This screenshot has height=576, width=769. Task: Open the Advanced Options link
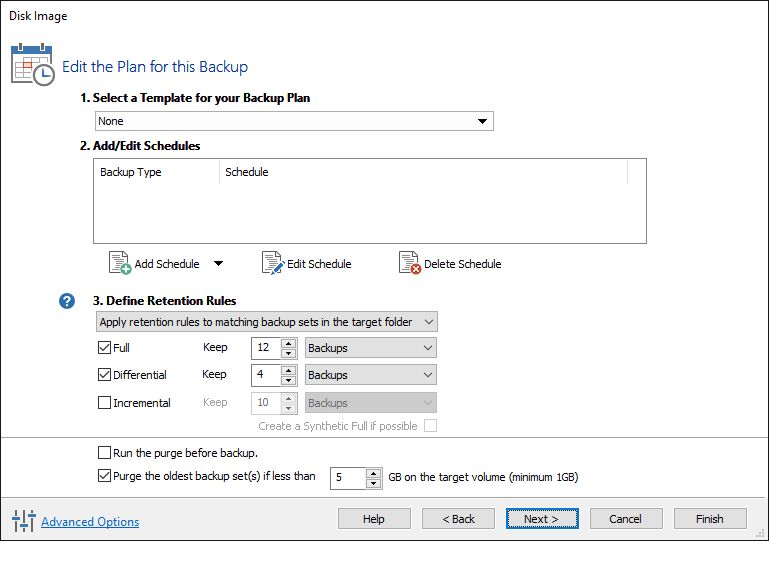pyautogui.click(x=90, y=522)
